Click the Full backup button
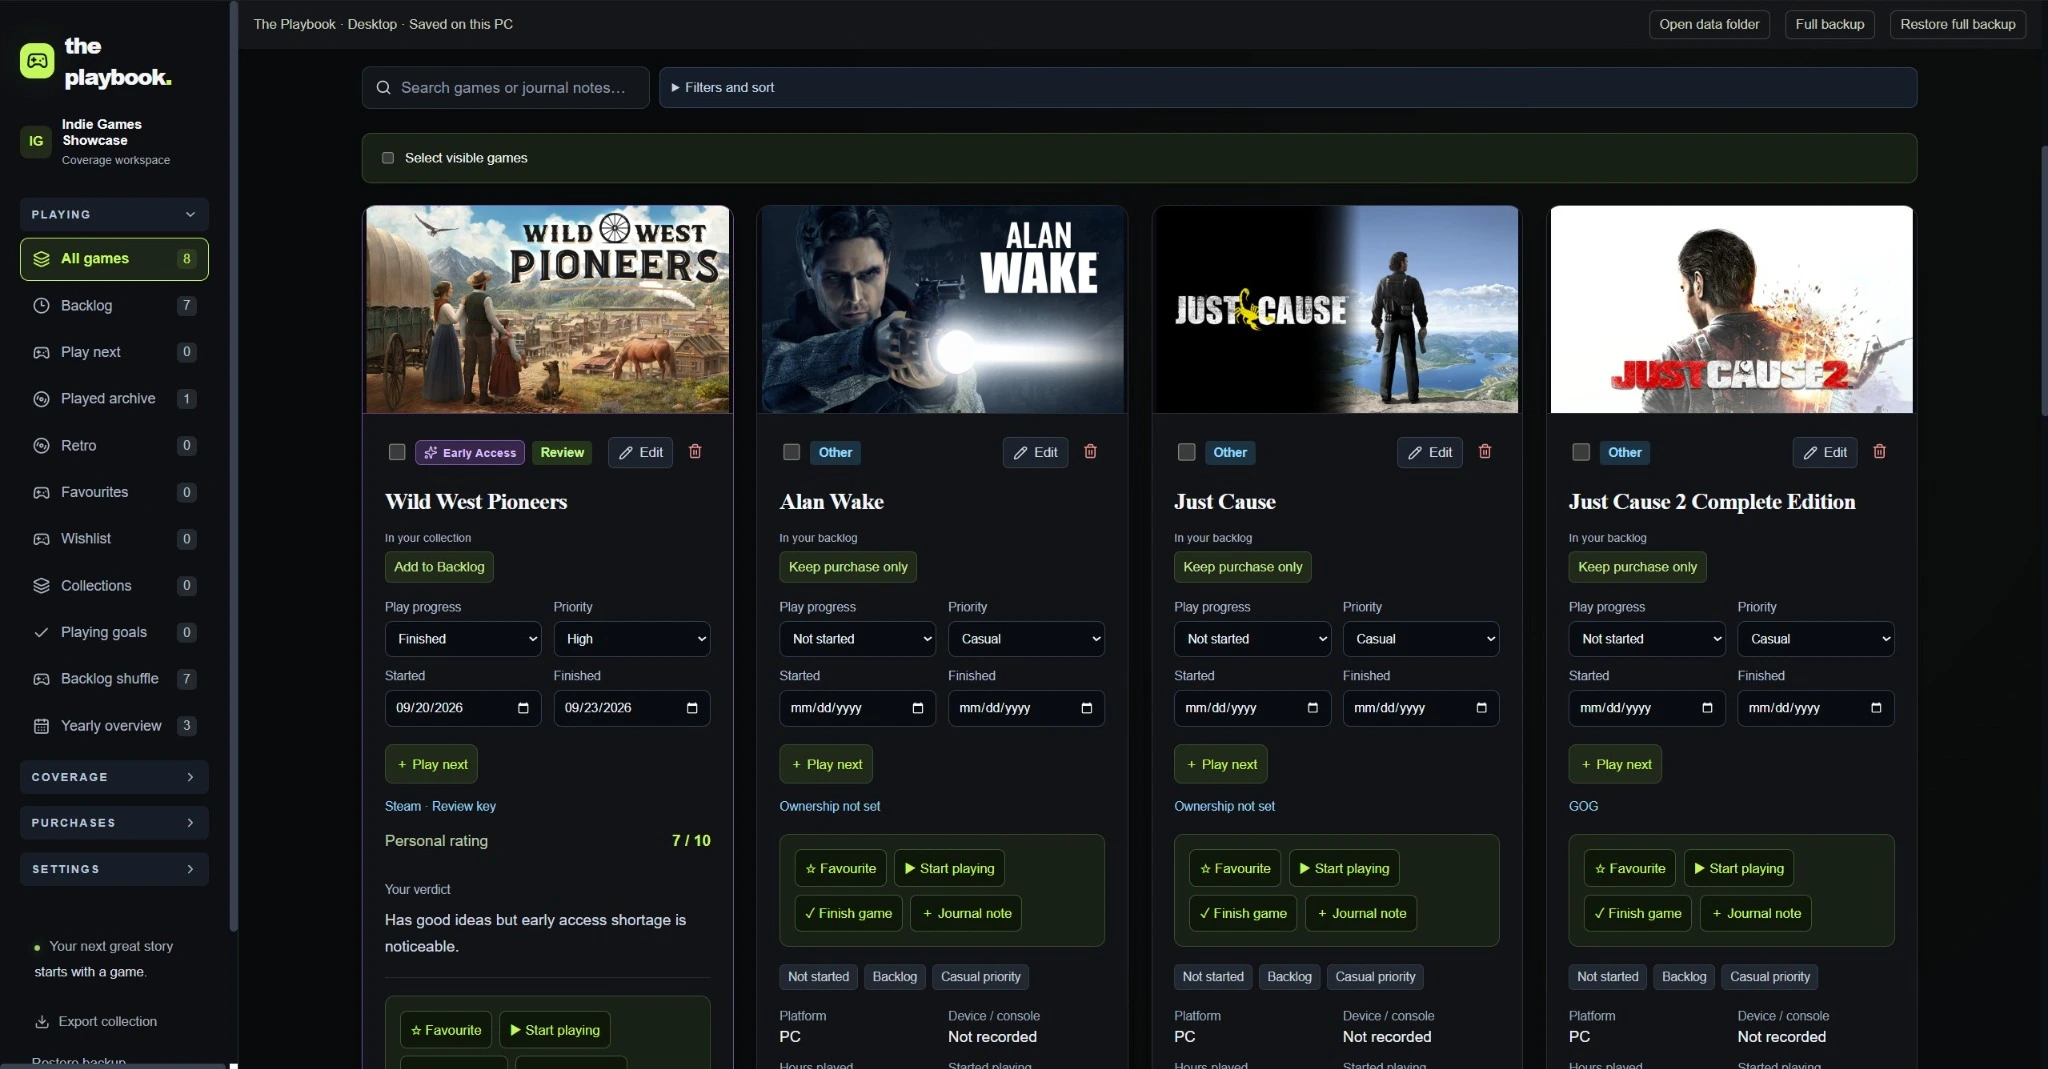2048x1069 pixels. click(1830, 24)
